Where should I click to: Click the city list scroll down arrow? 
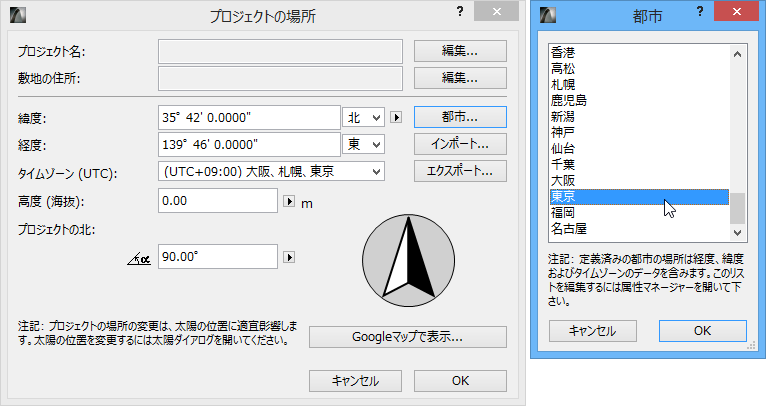tap(738, 233)
